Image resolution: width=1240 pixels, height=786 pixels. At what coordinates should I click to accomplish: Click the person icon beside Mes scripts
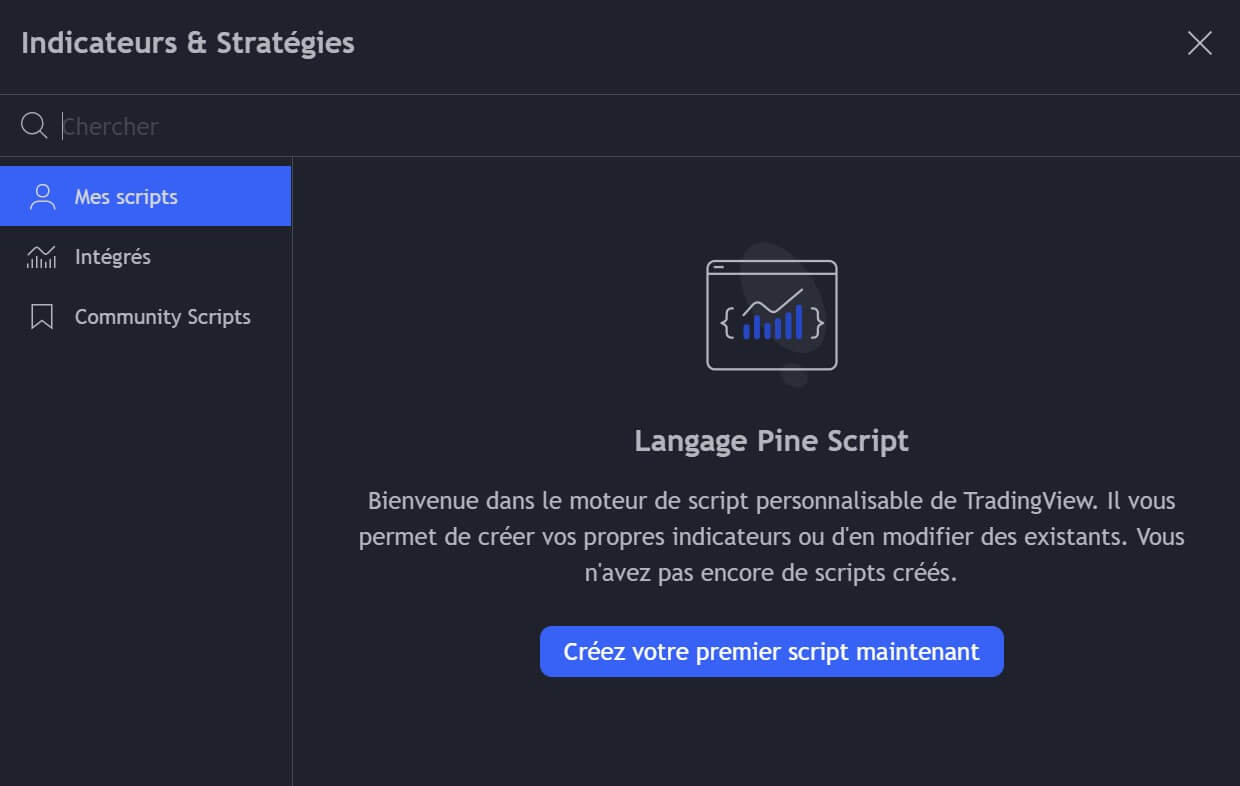coord(42,197)
